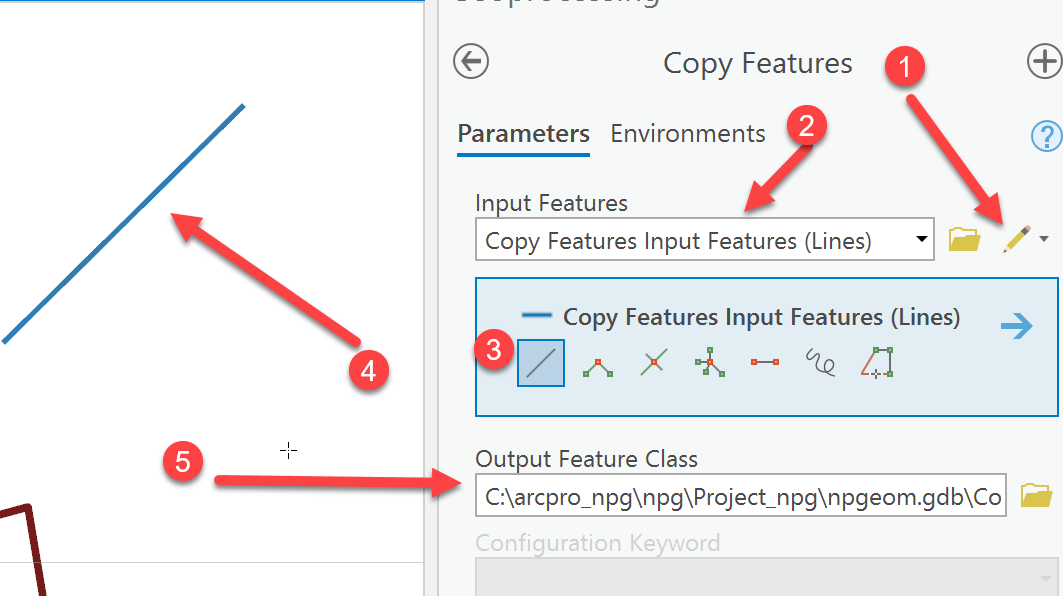The image size is (1063, 596).
Task: Activate the Two-Point Line tool
Action: 765,363
